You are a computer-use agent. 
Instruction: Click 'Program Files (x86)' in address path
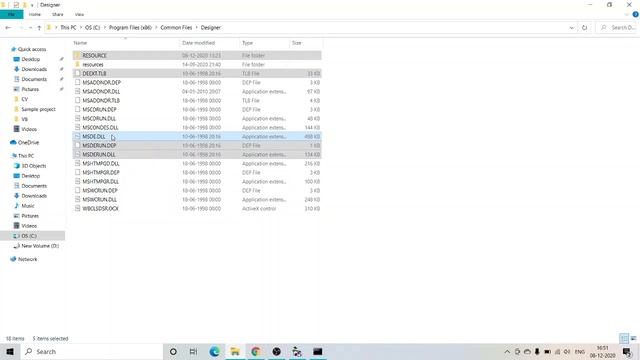[x=130, y=28]
